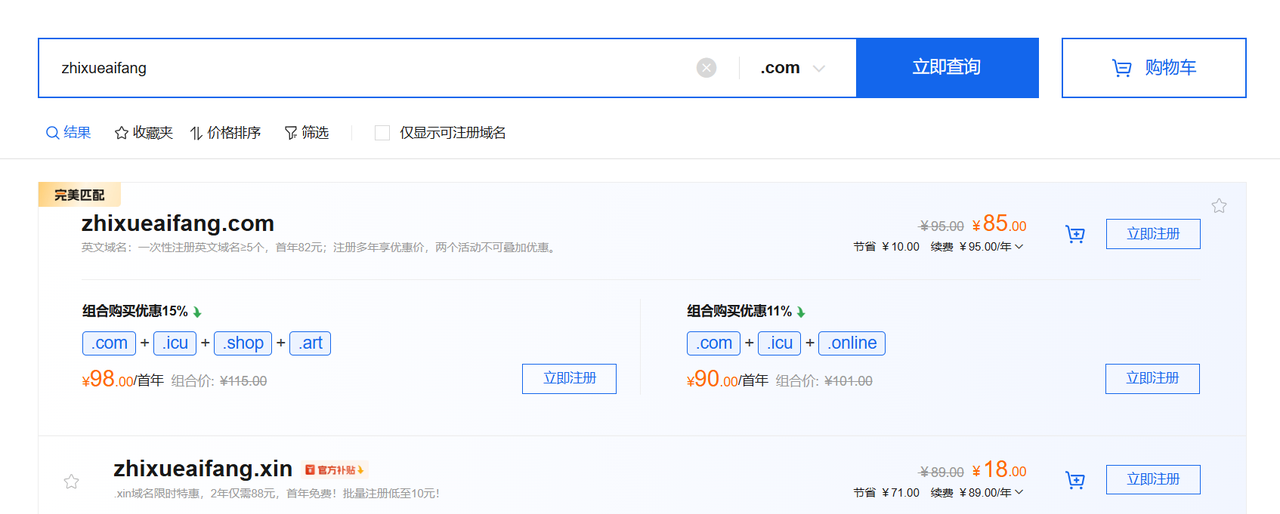Viewport: 1280px width, 514px height.
Task: Expand renewal price details for zhixueaifang.com
Action: [x=1019, y=247]
